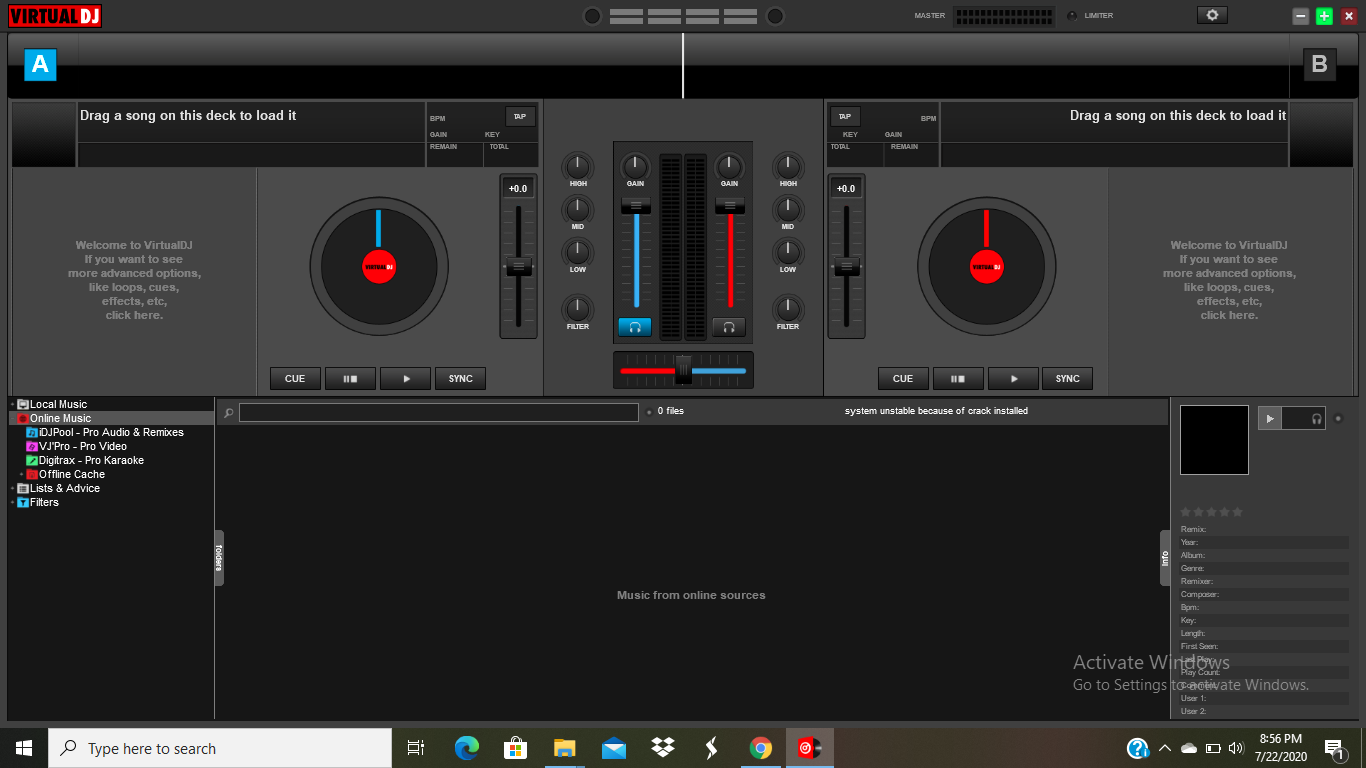The image size is (1366, 768).
Task: Click prelisten headphones icon
Action: pos(1317,419)
